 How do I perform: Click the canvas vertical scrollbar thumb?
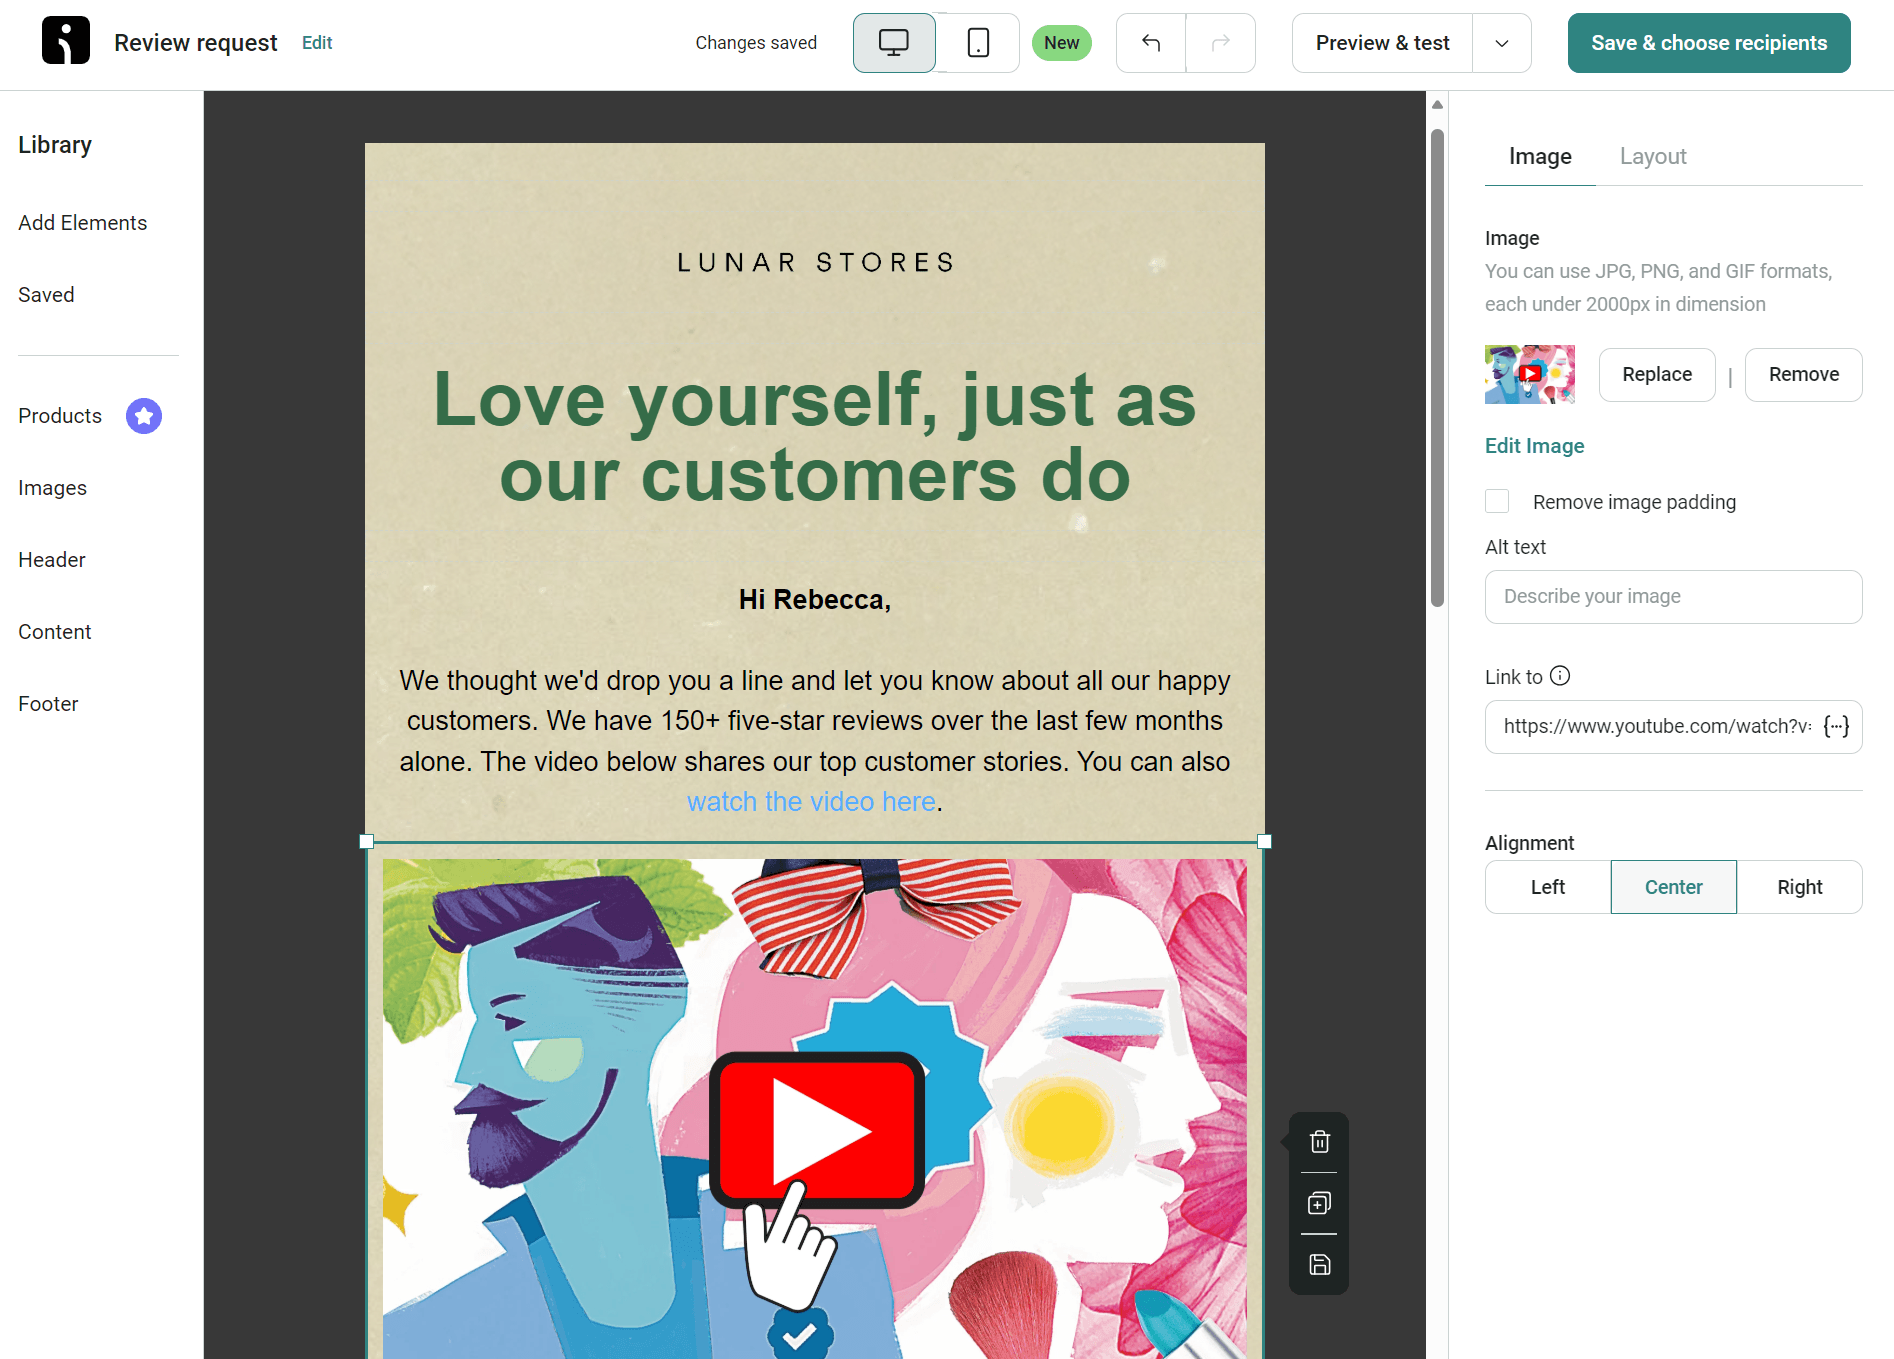1437,368
